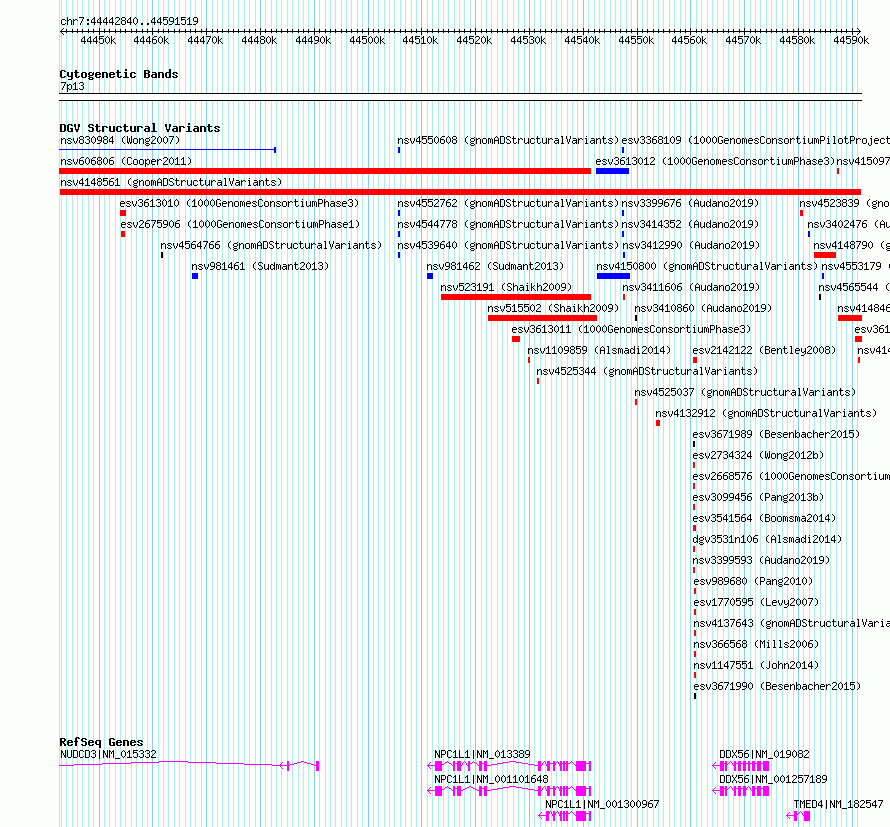
Task: Click the red nsv515502 variant bar
Action: point(542,318)
